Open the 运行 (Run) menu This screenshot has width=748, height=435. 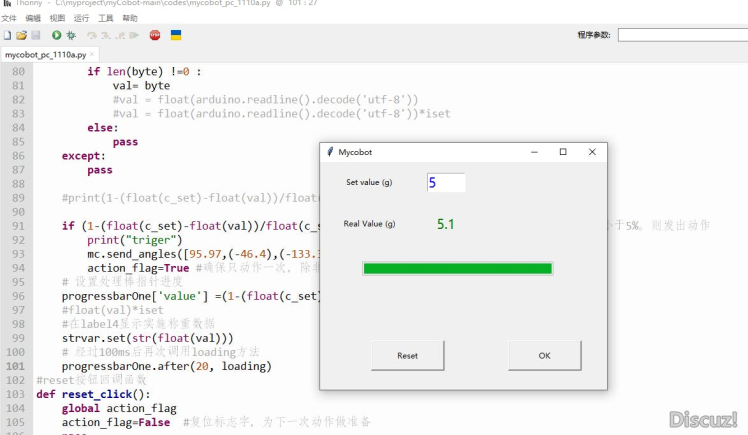pyautogui.click(x=82, y=18)
